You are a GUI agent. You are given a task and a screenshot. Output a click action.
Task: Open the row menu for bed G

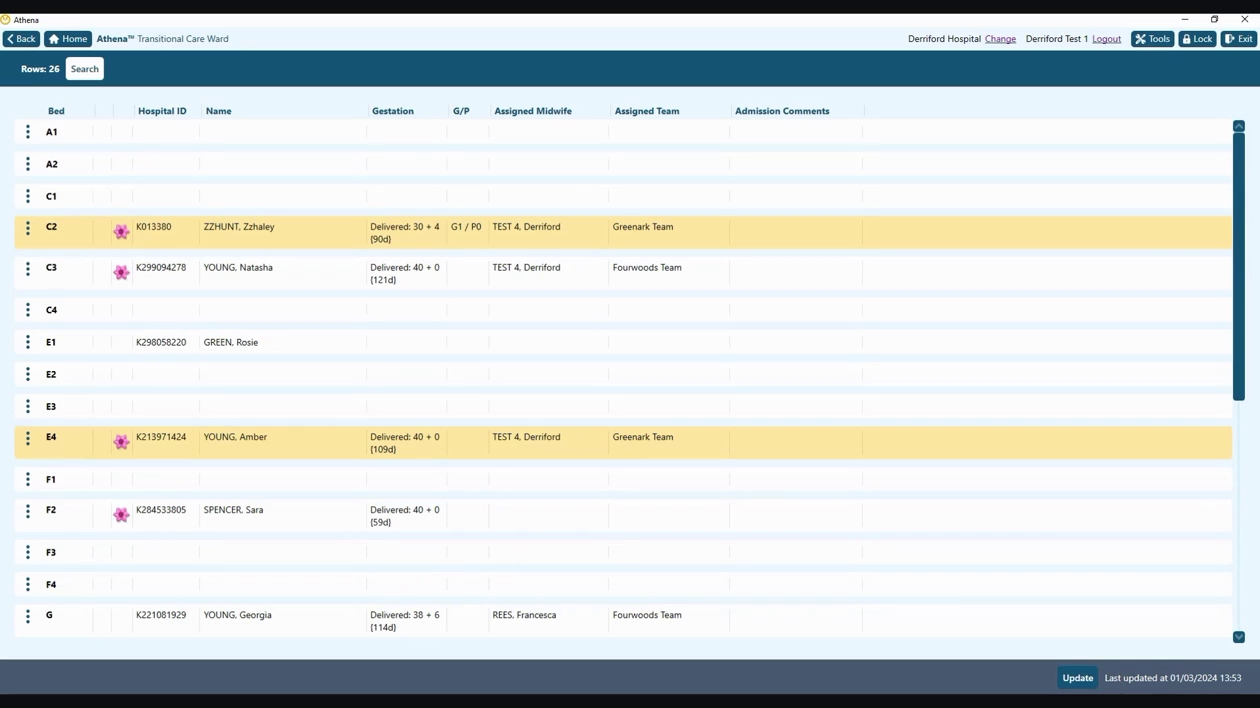tap(28, 616)
